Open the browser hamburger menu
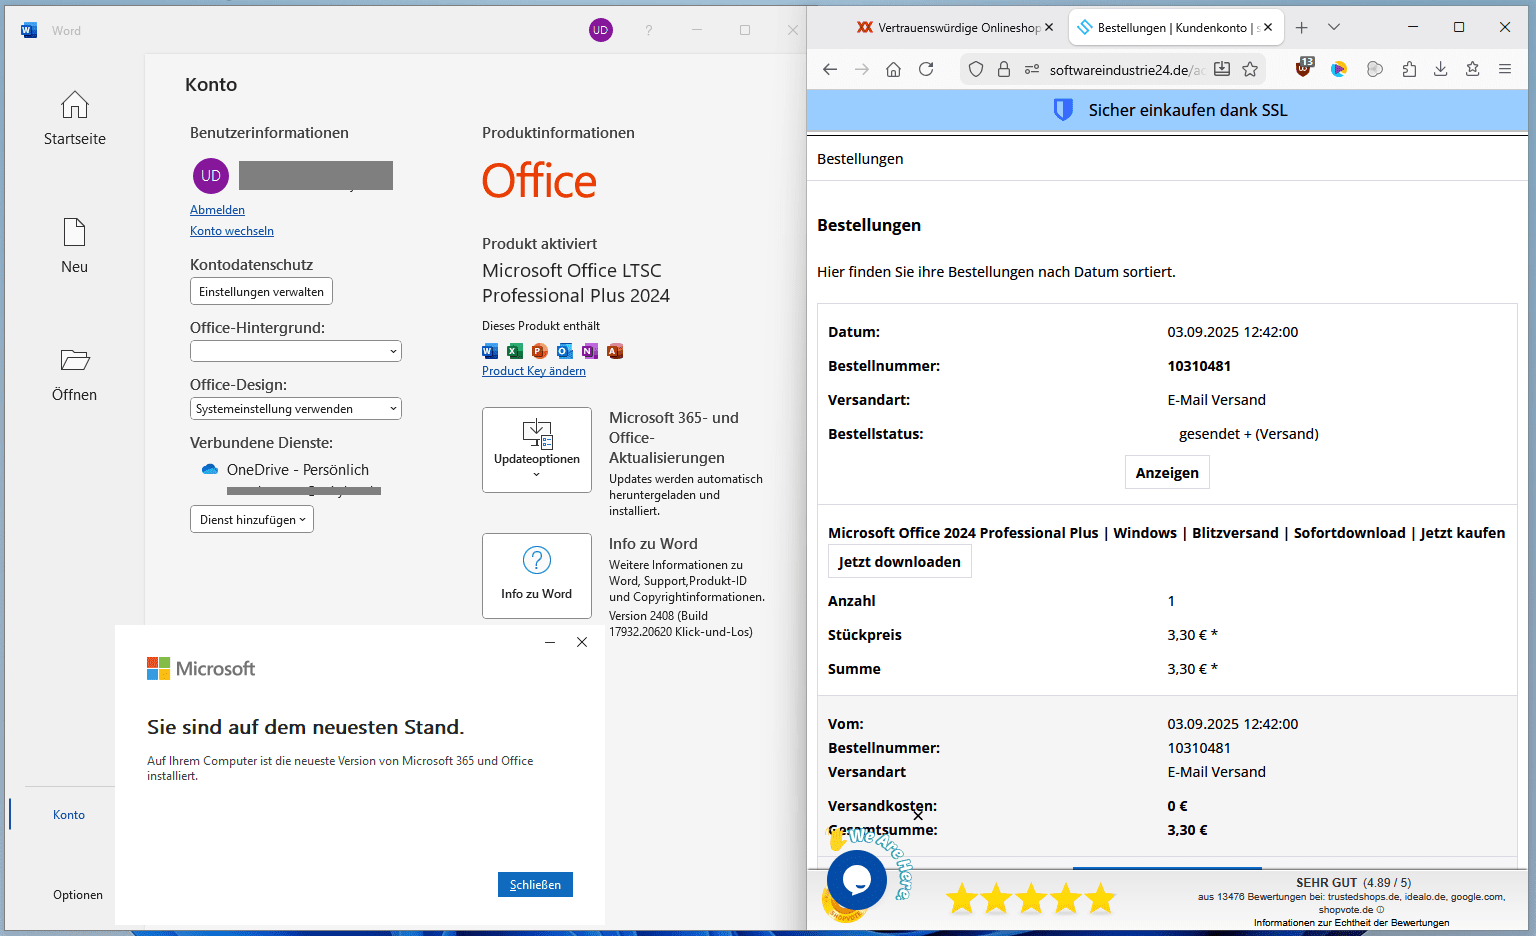Image resolution: width=1536 pixels, height=936 pixels. [x=1504, y=69]
